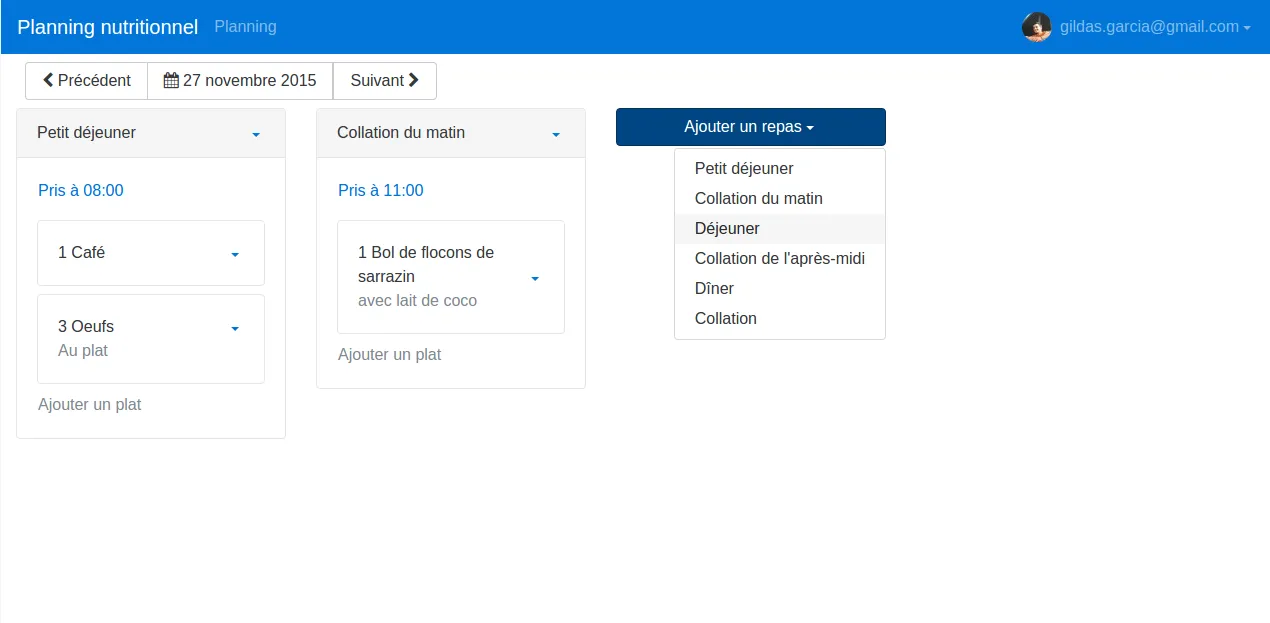The image size is (1270, 623).
Task: Expand options caret on the 3 Oeufs item
Action: tap(235, 327)
